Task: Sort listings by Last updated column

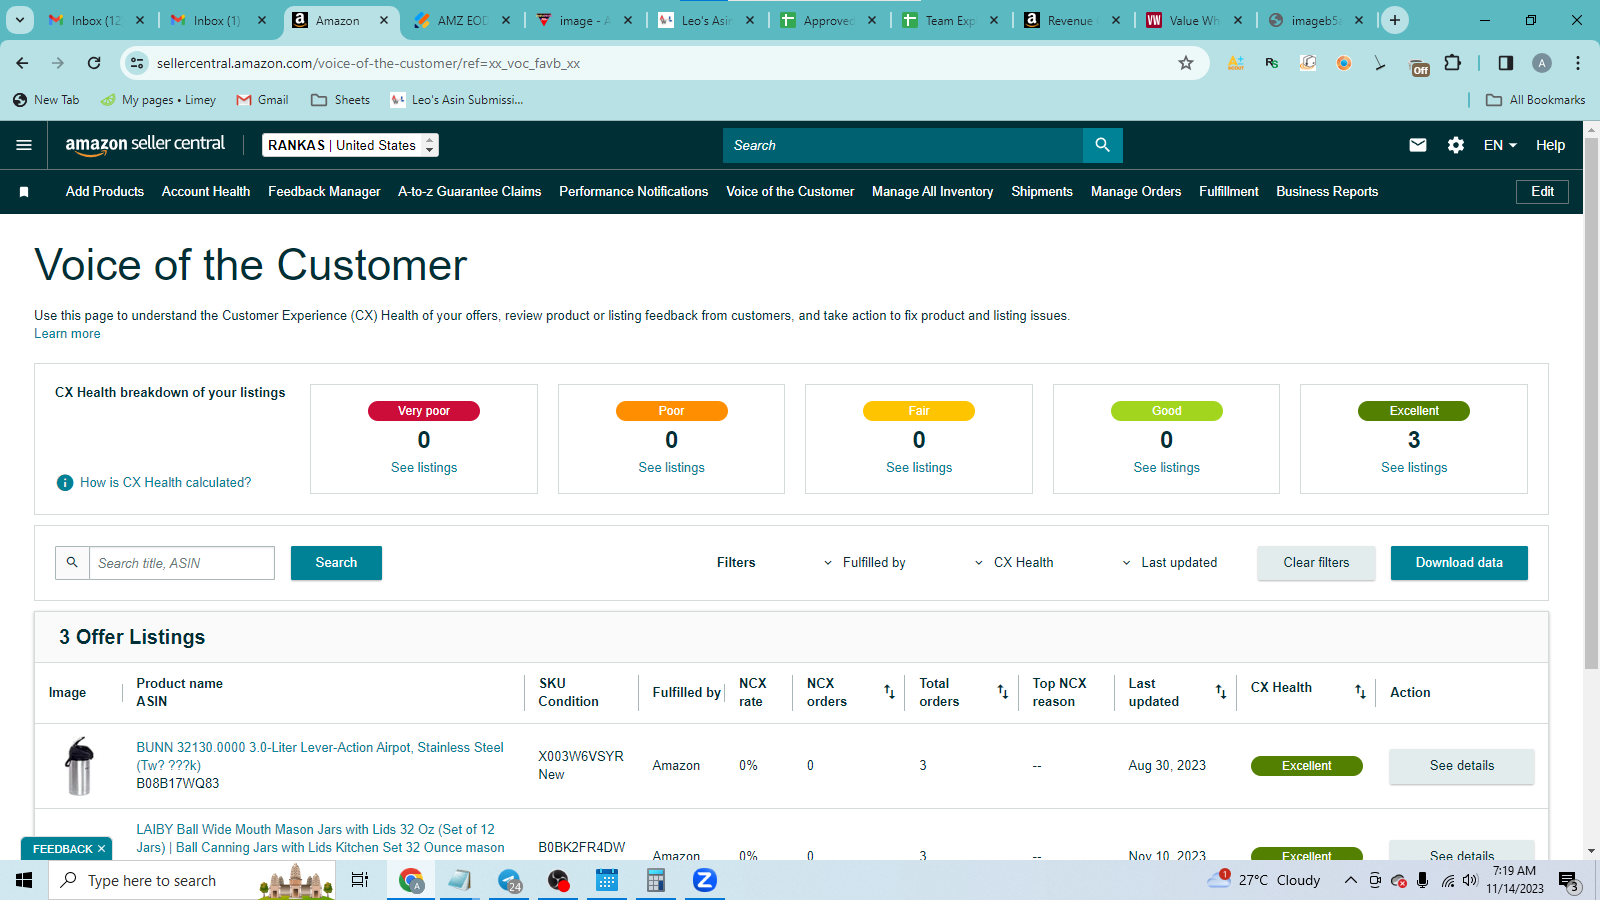Action: pyautogui.click(x=1220, y=692)
